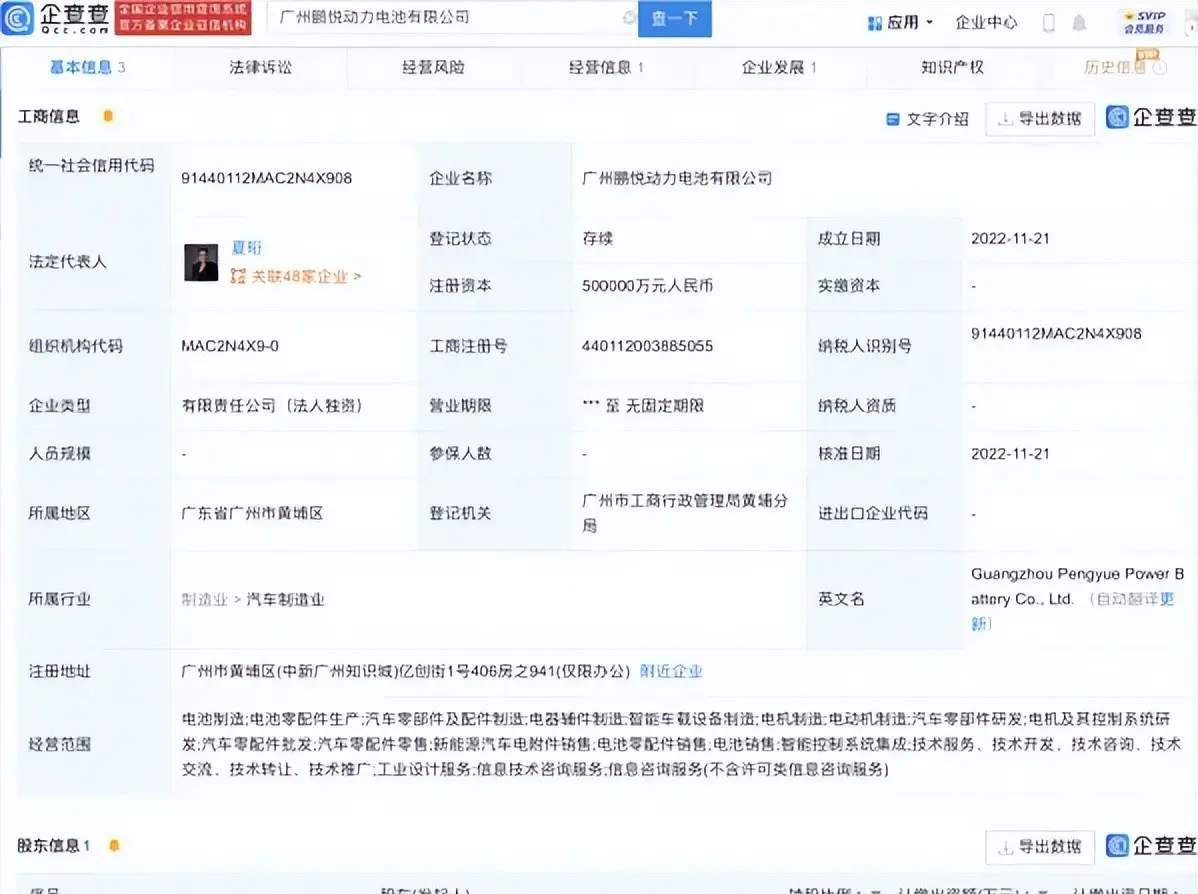Clear the search box with the X icon
1198x894 pixels.
(x=630, y=18)
